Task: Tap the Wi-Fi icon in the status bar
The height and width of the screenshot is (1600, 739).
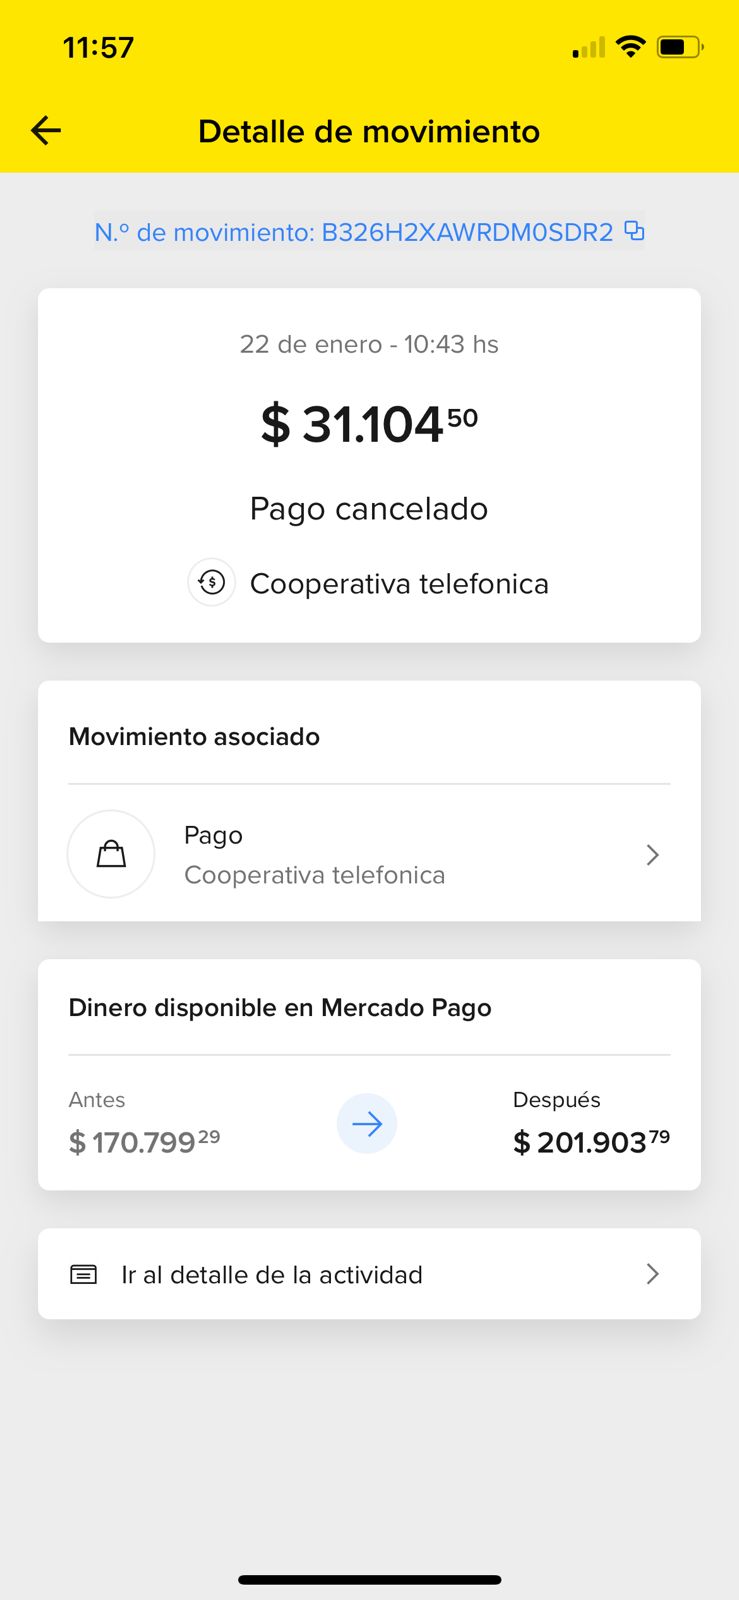Action: [x=630, y=46]
